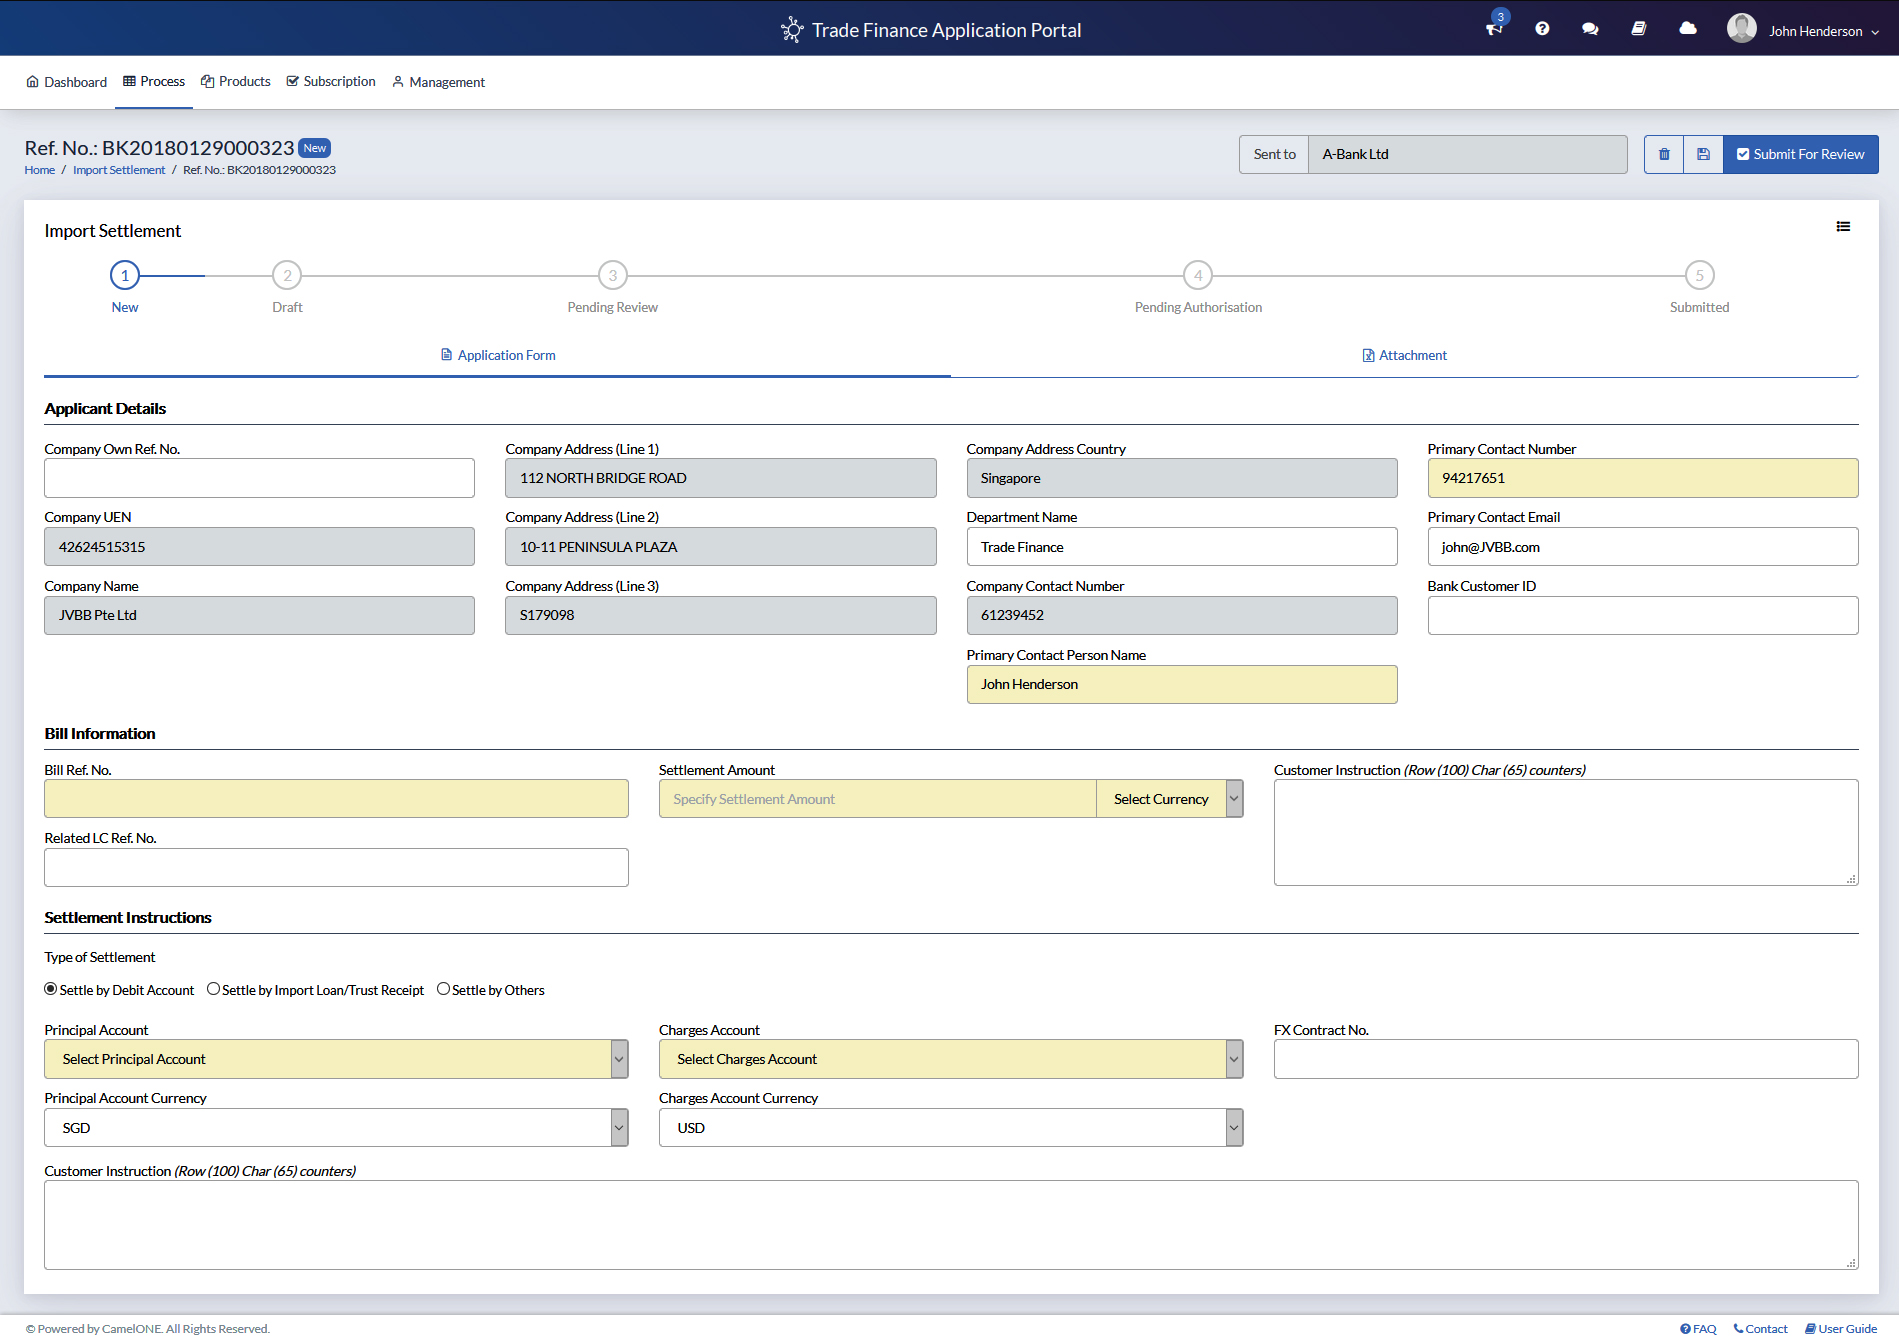The height and width of the screenshot is (1343, 1899).
Task: Expand Charges Account Currency USD dropdown
Action: coord(950,1128)
